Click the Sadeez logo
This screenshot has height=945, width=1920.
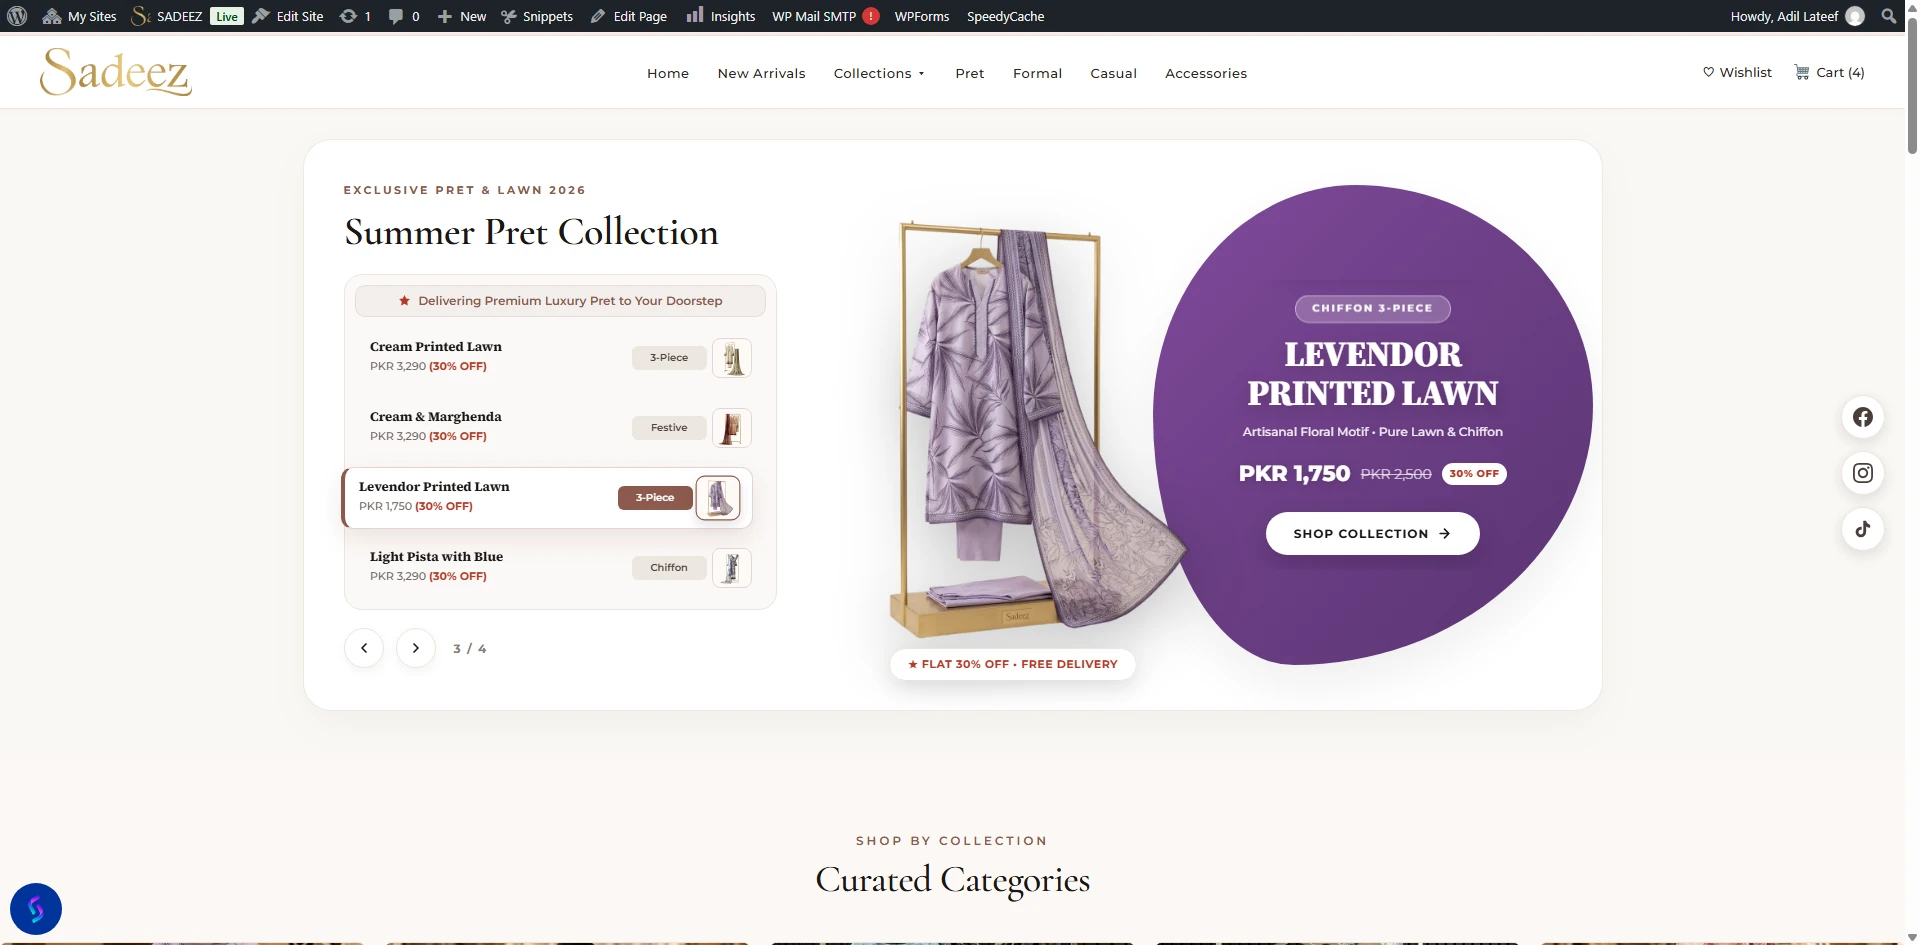pyautogui.click(x=116, y=72)
